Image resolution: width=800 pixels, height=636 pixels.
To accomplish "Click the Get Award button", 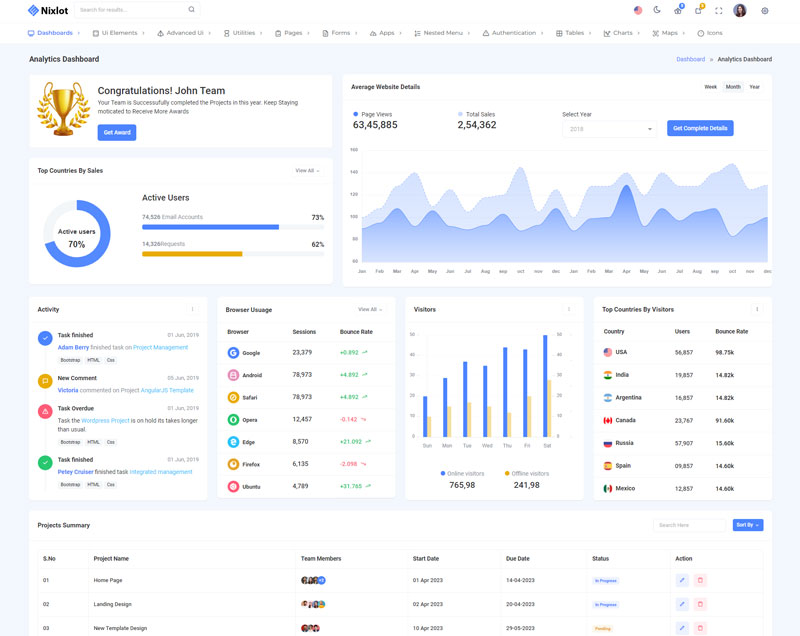I will click(x=117, y=132).
